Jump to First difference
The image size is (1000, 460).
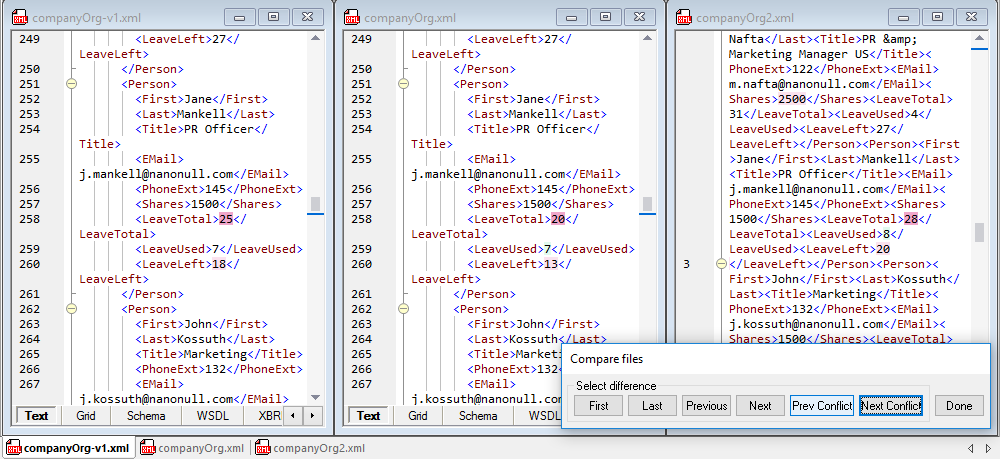click(598, 406)
